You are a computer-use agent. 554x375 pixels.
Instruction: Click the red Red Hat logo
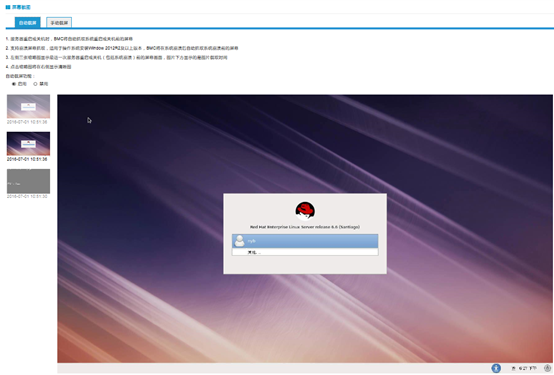[x=305, y=211]
